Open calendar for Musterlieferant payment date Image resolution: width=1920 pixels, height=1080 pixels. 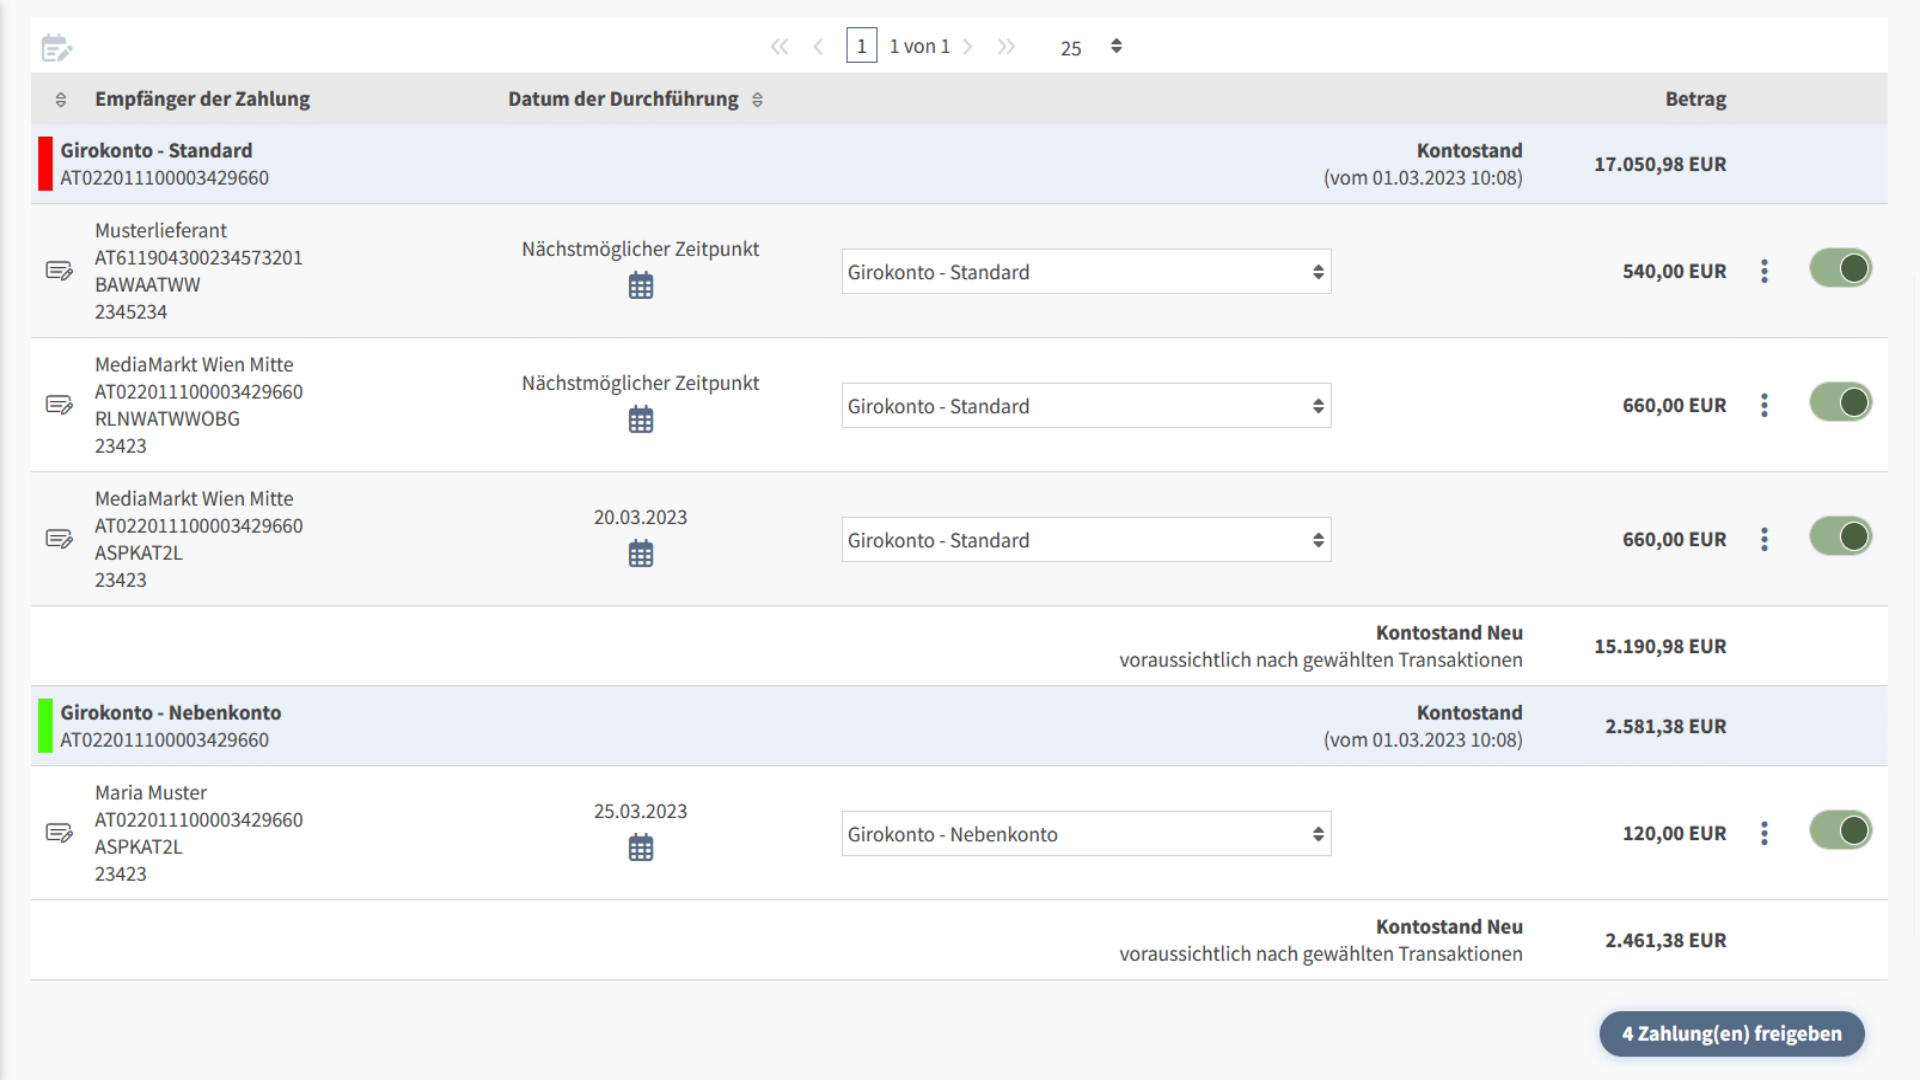pyautogui.click(x=640, y=286)
